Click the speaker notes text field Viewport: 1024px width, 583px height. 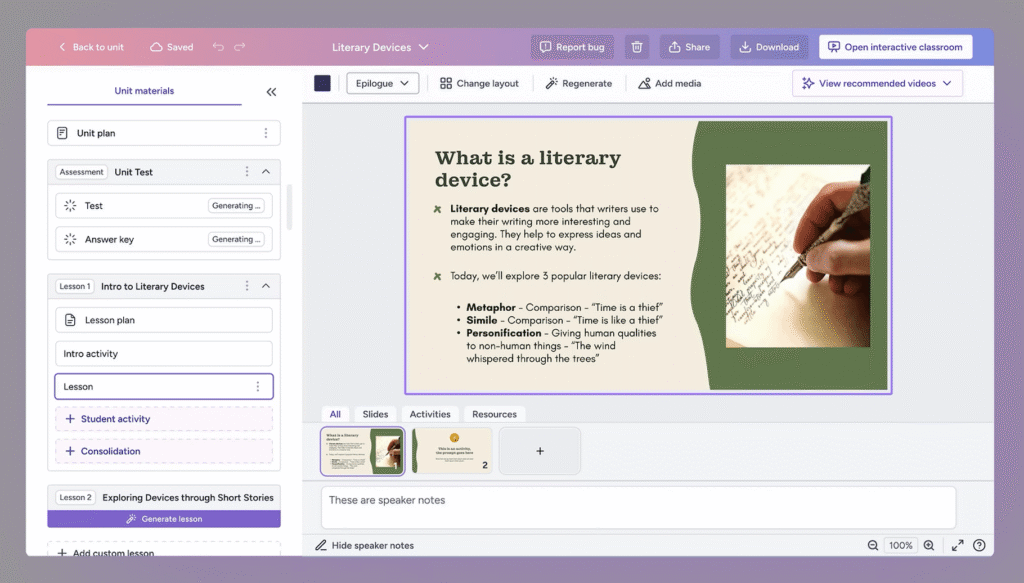[x=638, y=507]
